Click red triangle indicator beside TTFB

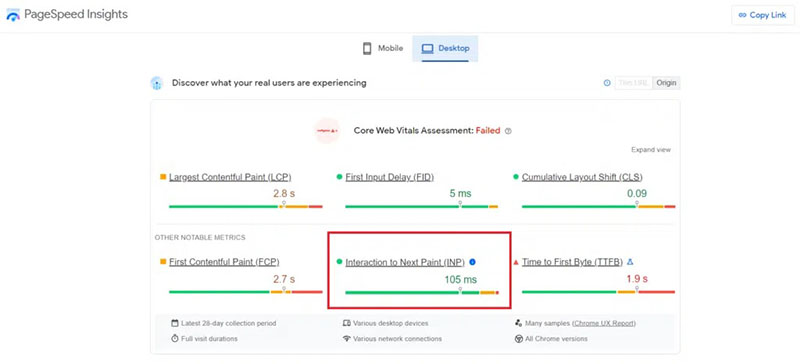(516, 261)
